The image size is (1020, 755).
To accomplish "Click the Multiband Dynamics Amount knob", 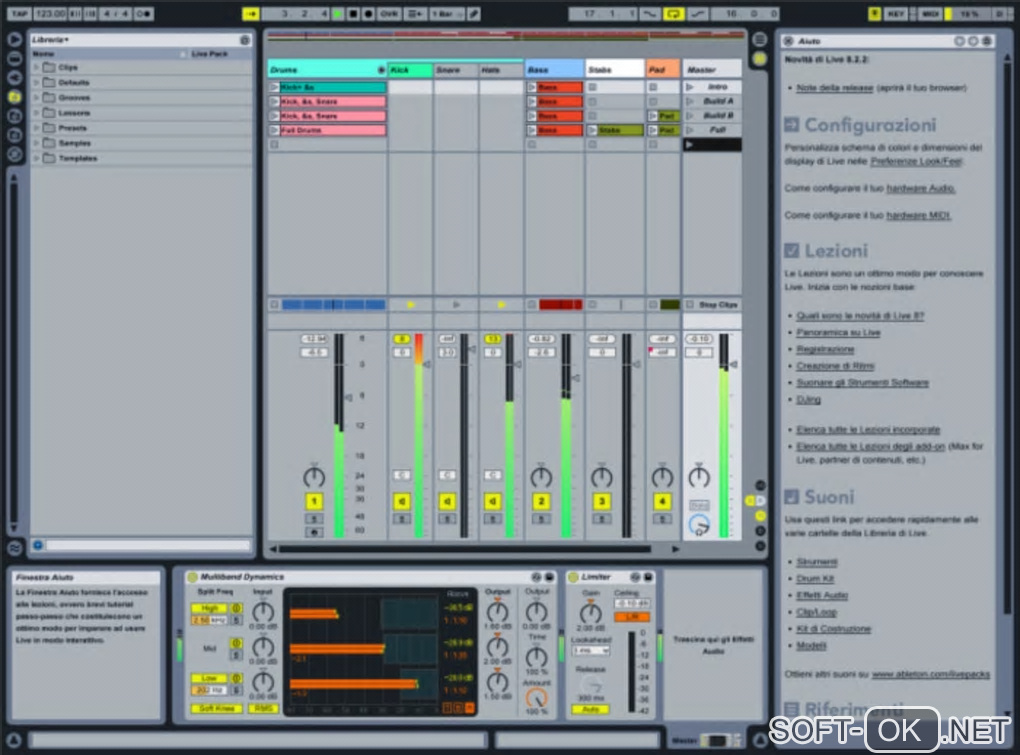I will (x=536, y=698).
